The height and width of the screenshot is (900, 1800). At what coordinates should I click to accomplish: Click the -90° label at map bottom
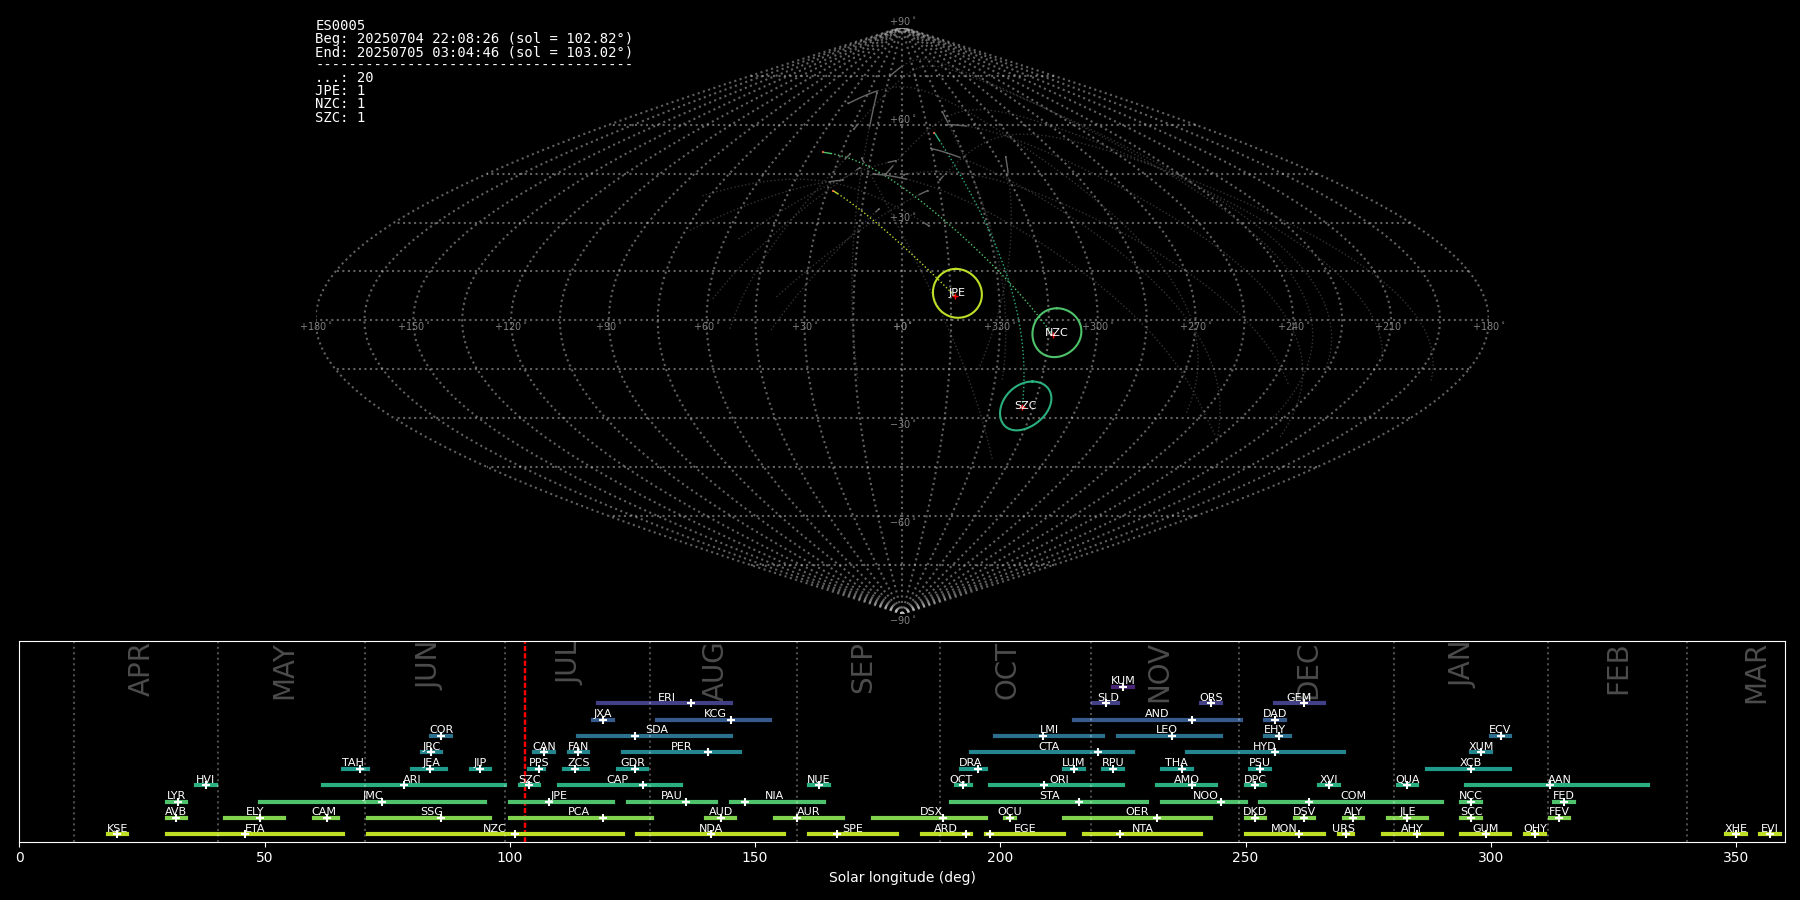(x=902, y=621)
